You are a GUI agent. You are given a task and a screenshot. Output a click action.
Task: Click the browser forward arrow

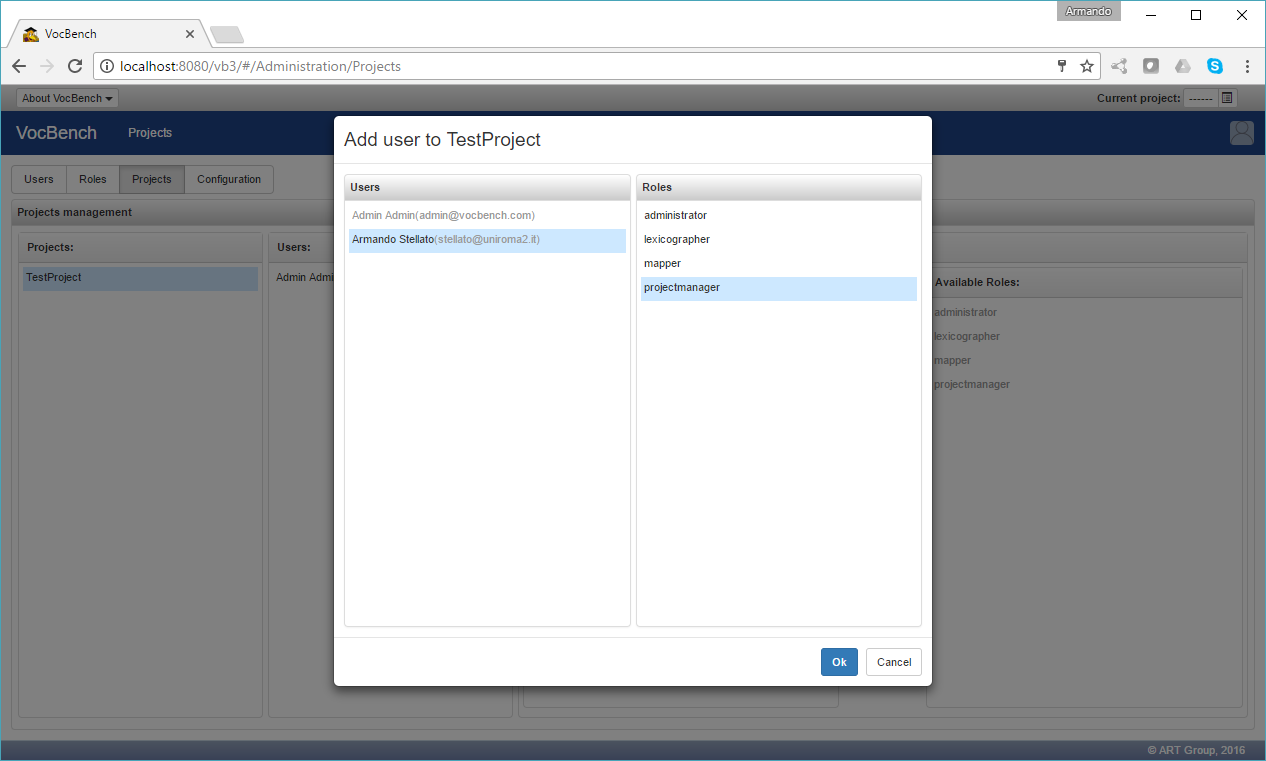[46, 66]
